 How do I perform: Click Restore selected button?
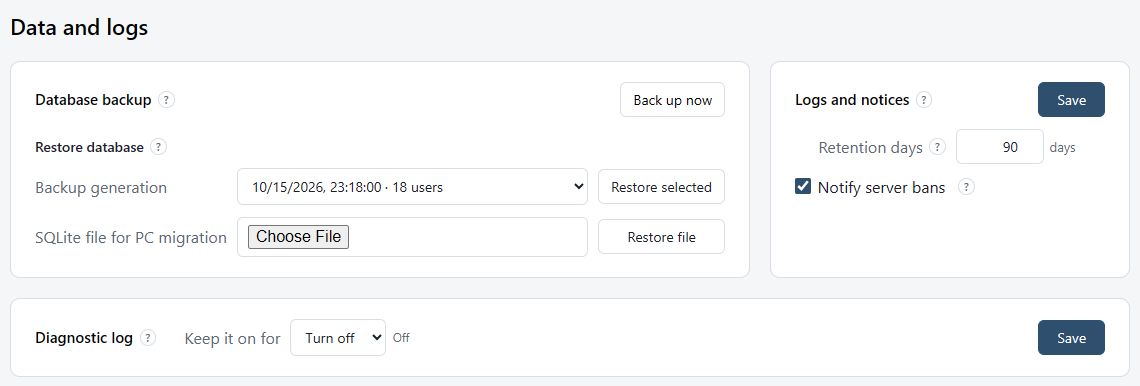click(662, 187)
